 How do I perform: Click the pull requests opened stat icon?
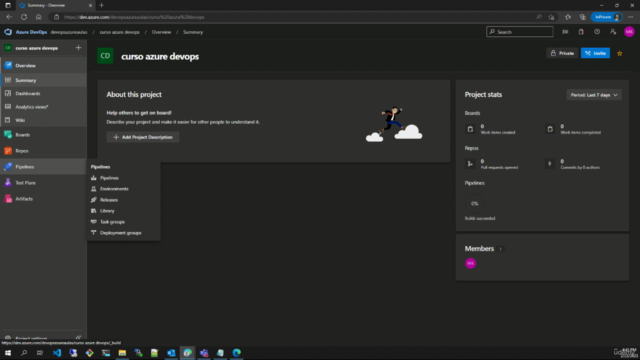(470, 164)
